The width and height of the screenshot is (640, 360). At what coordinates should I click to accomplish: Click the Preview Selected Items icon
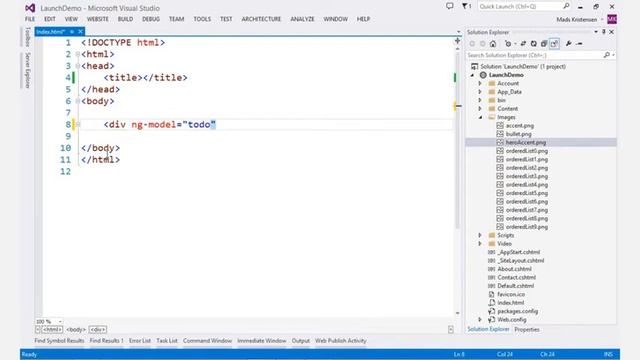pyautogui.click(x=579, y=44)
